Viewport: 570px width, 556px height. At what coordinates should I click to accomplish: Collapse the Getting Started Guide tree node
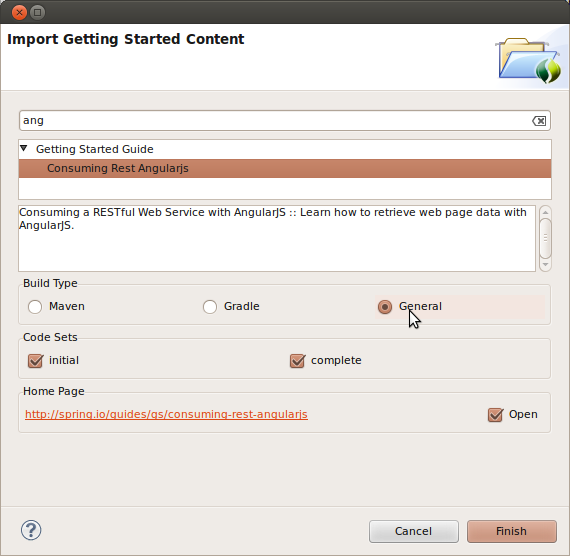(24, 148)
